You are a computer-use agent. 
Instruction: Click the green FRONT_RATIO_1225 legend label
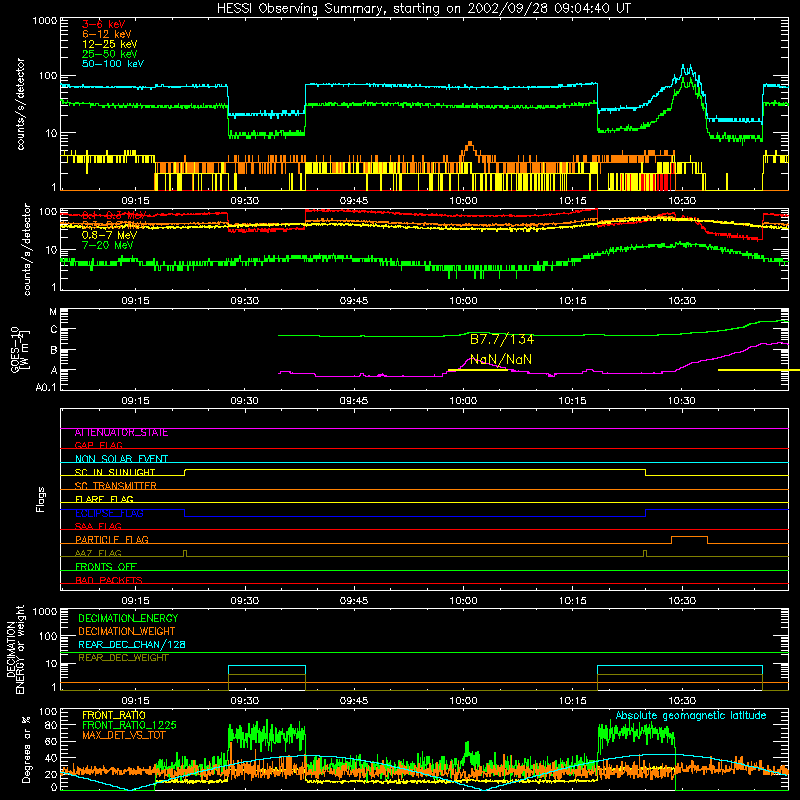[129, 725]
